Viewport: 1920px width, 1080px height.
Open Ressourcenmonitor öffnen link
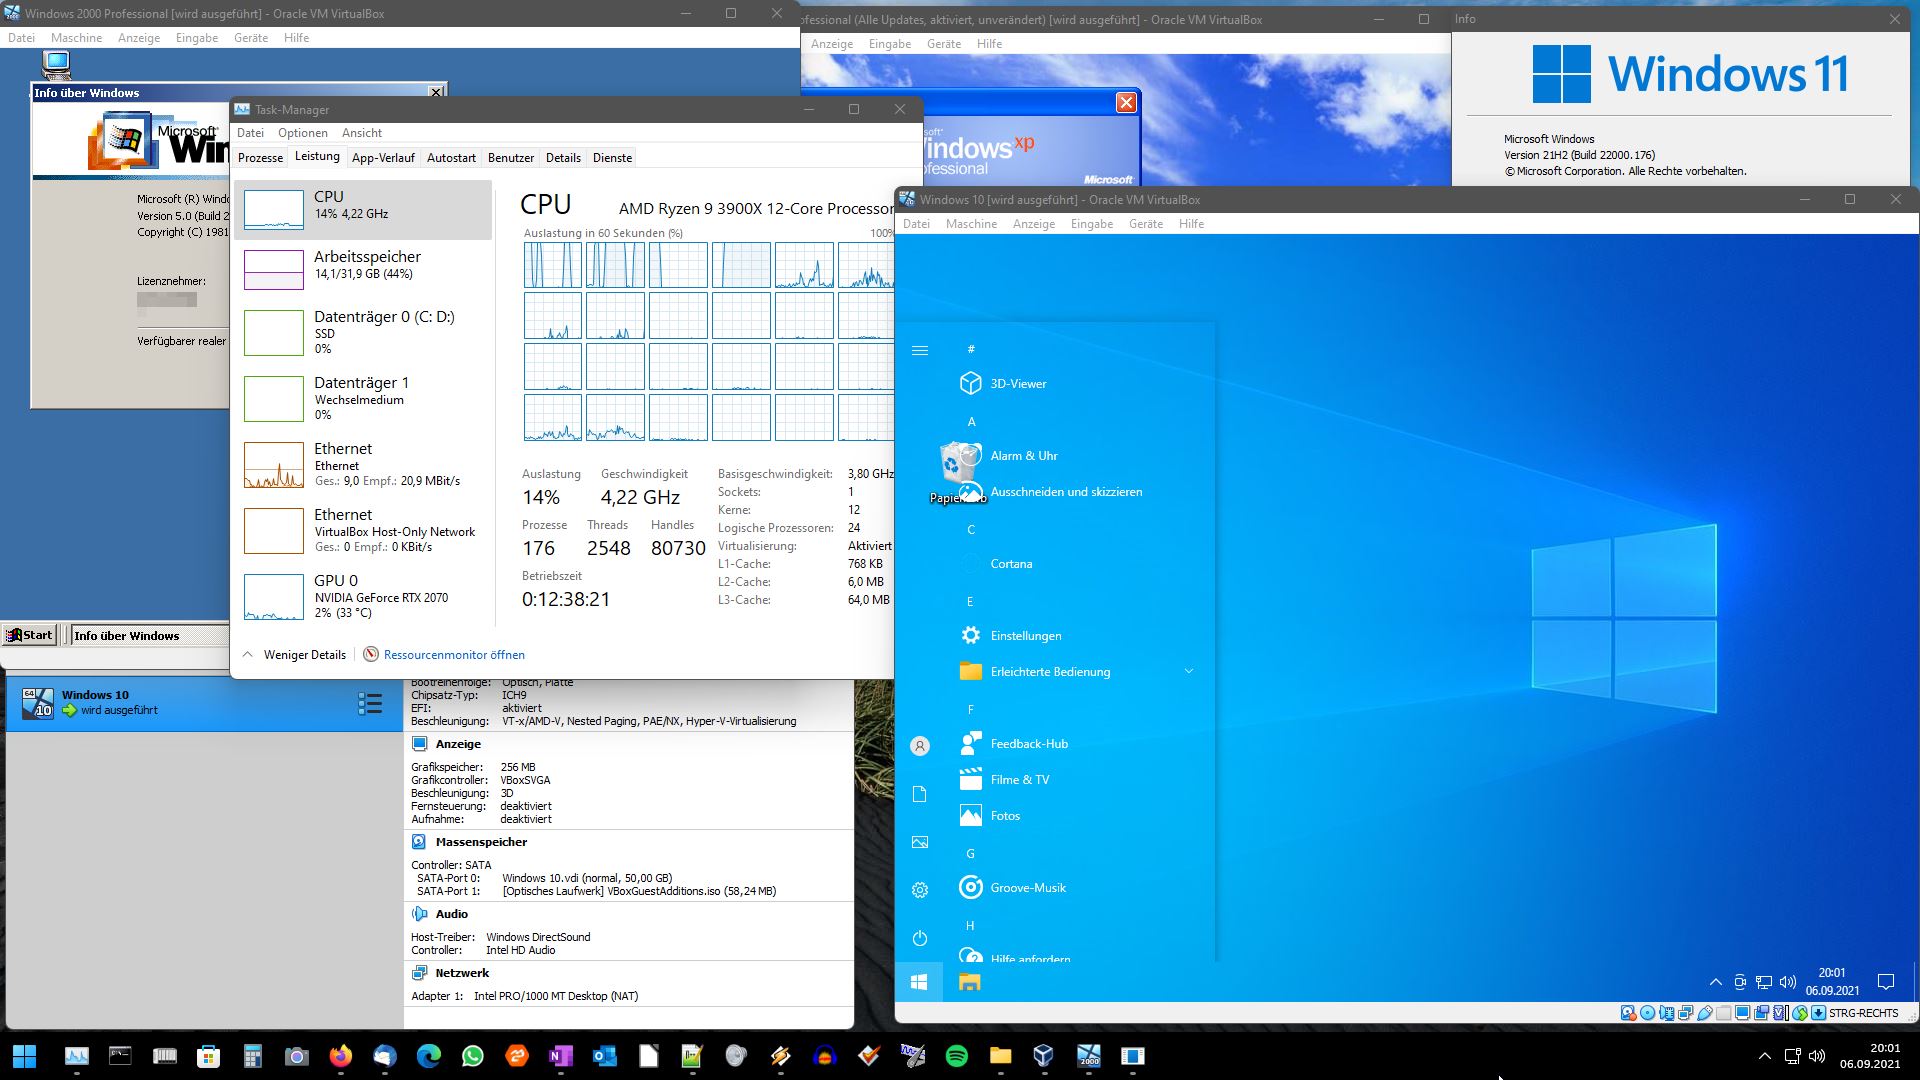click(453, 655)
